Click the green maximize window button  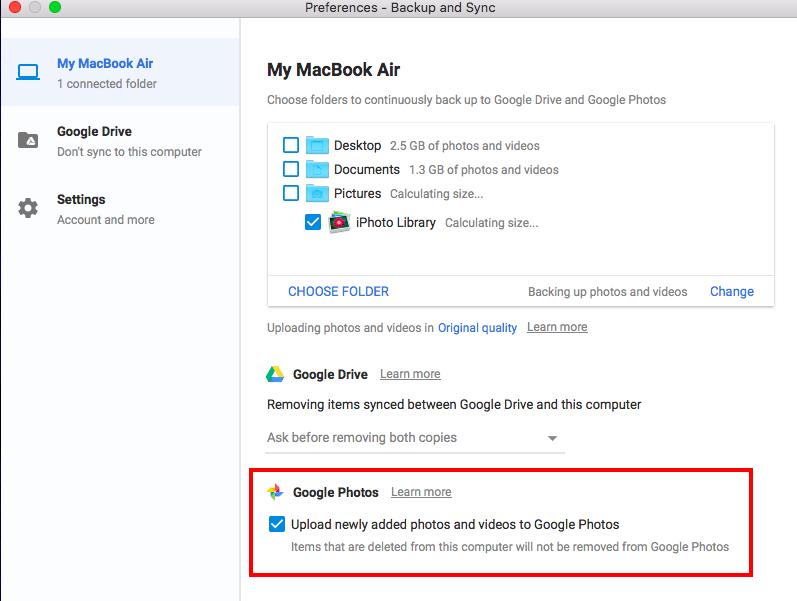click(55, 7)
